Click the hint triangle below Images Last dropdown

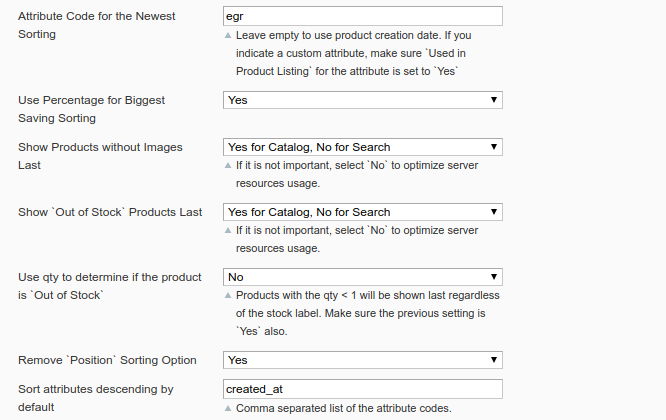click(227, 166)
